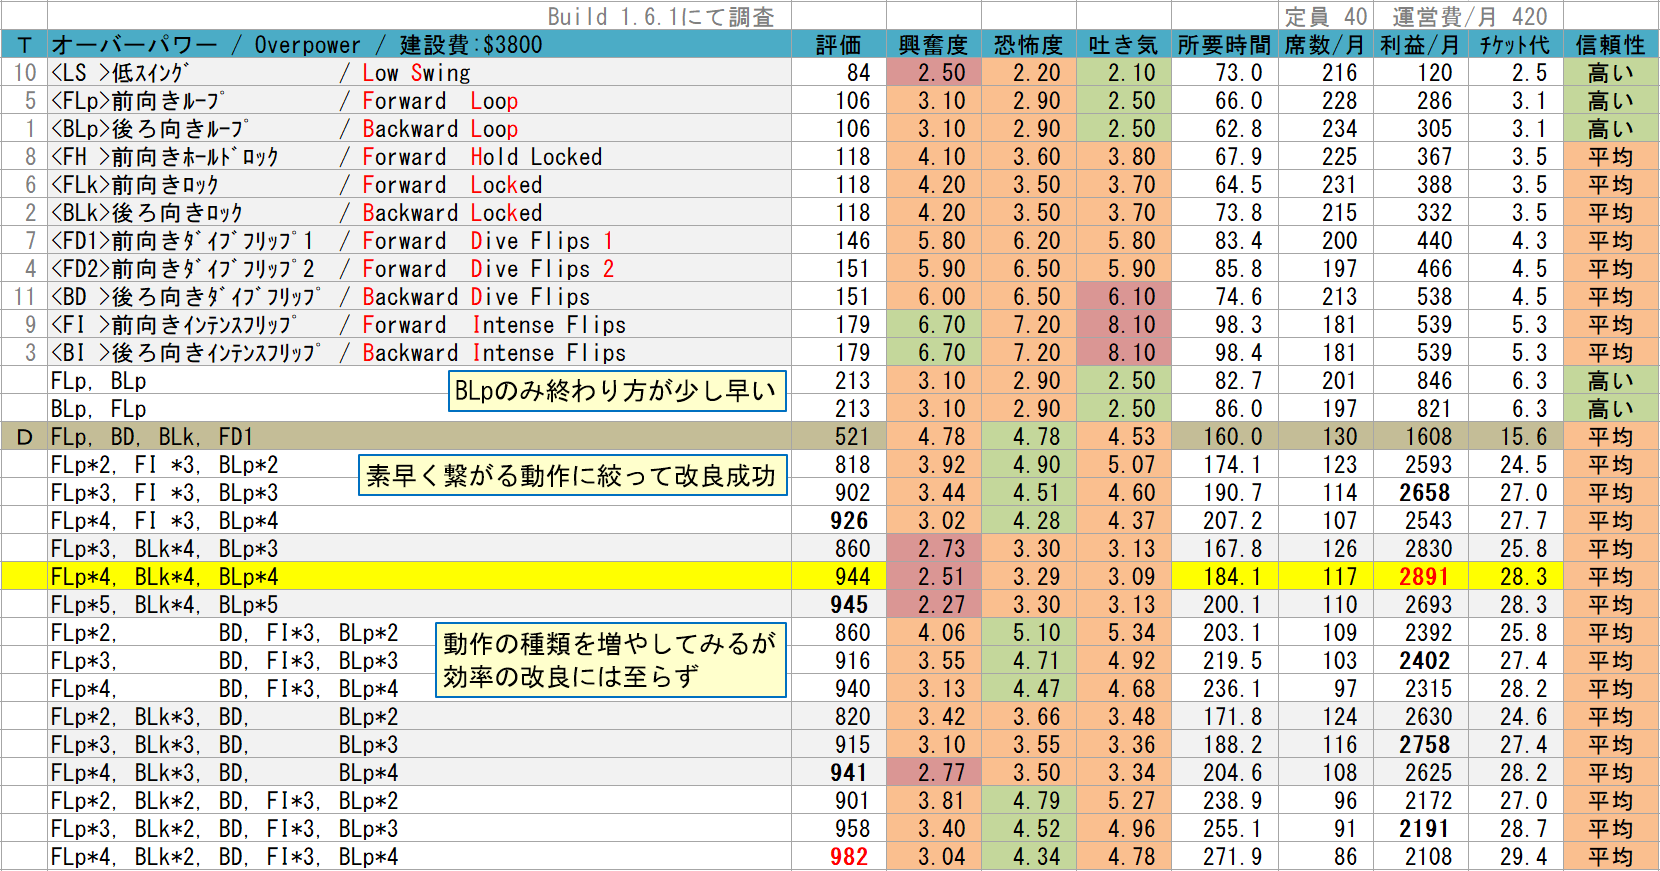This screenshot has height=871, width=1660.
Task: Click the note BLpのみ終わり方が少し早い
Action: pos(617,391)
